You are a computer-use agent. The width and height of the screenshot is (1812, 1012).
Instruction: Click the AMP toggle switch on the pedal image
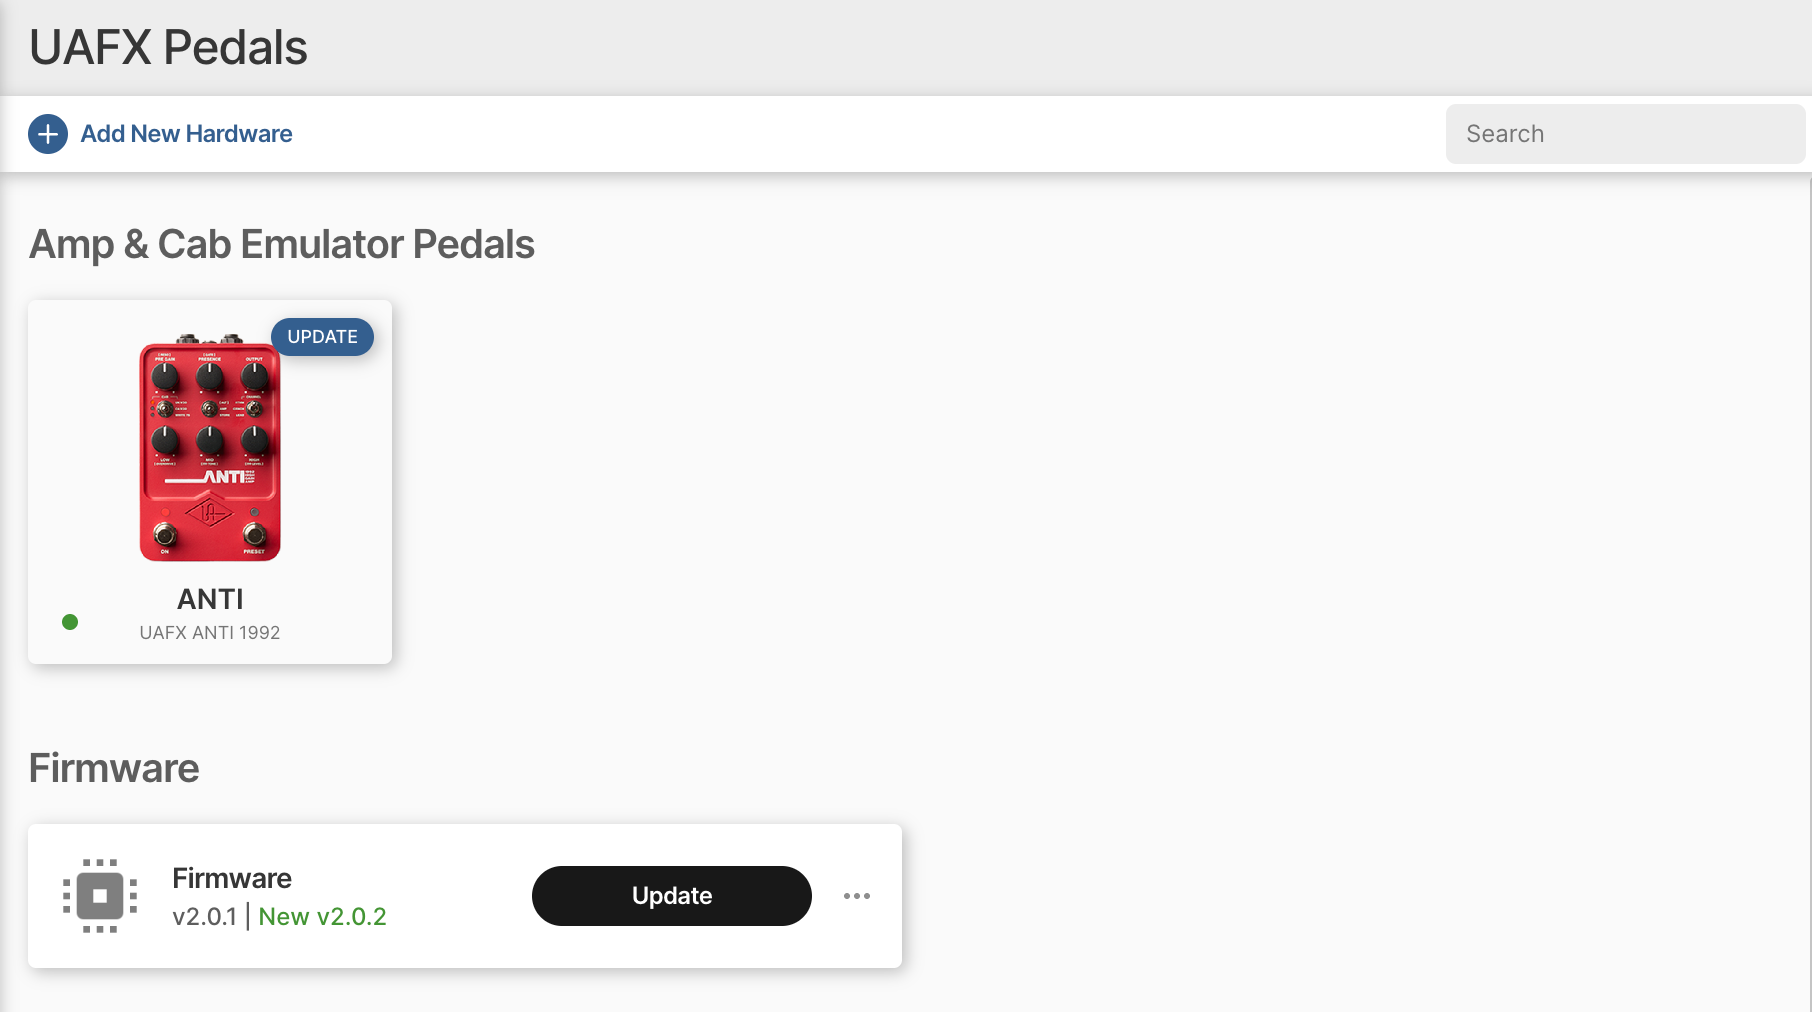208,408
